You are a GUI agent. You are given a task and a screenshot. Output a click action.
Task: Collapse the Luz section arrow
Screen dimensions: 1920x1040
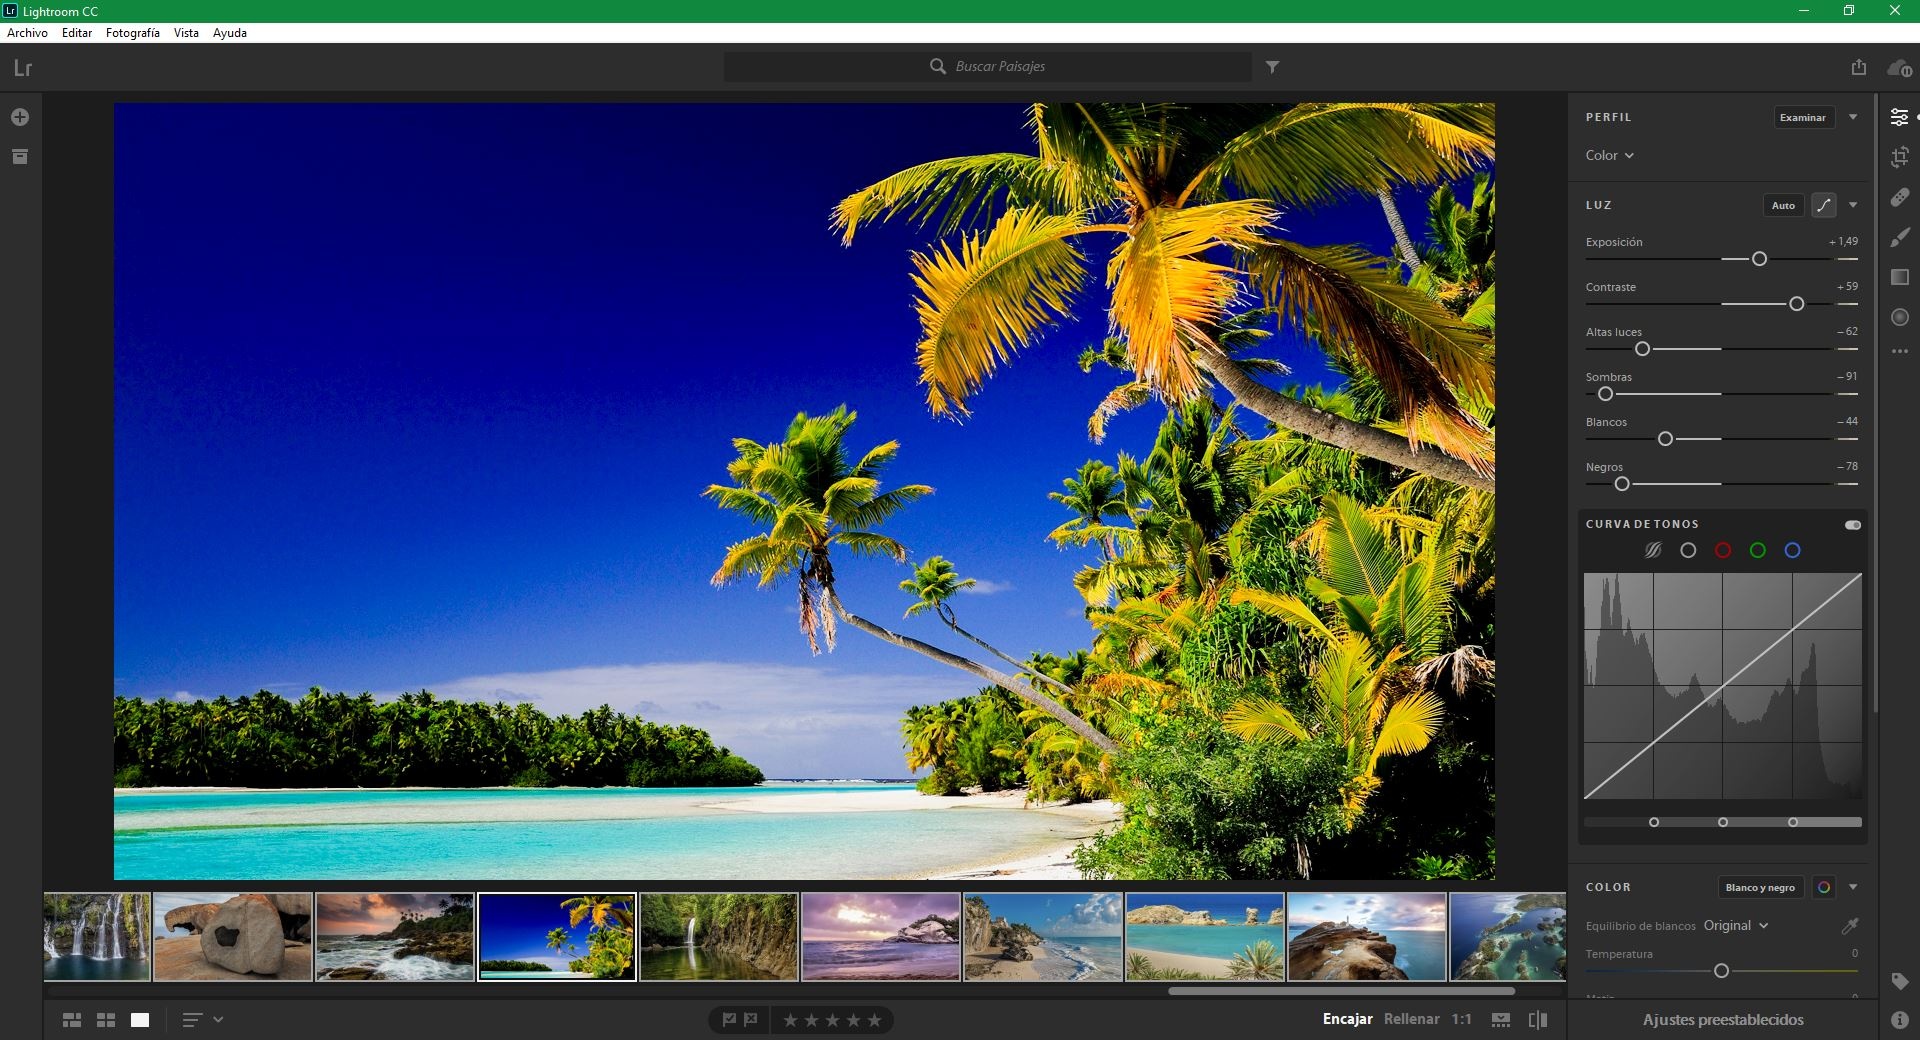pos(1853,205)
